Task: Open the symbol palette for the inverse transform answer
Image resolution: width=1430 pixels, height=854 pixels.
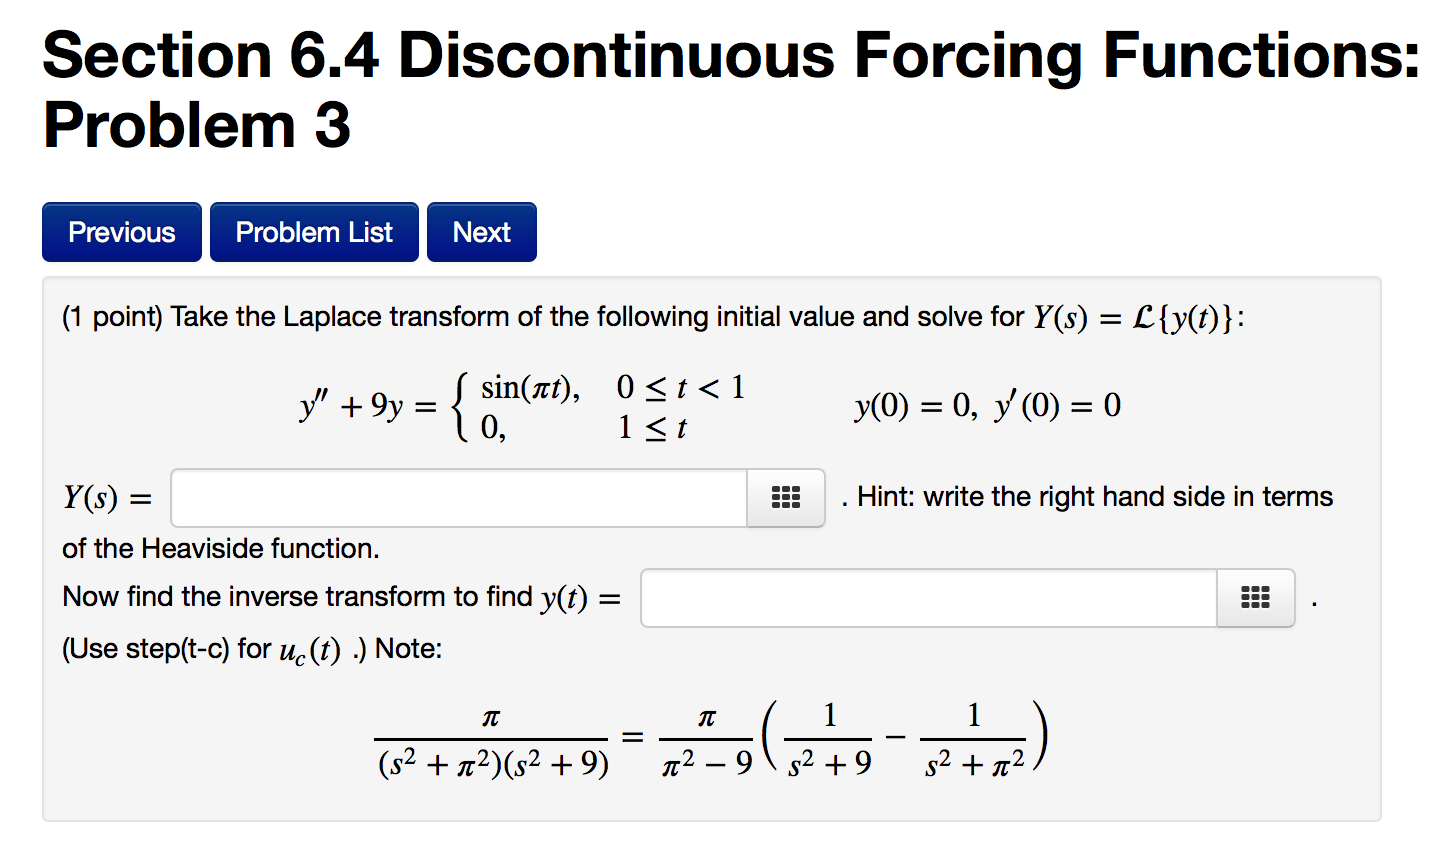Action: tap(1255, 597)
